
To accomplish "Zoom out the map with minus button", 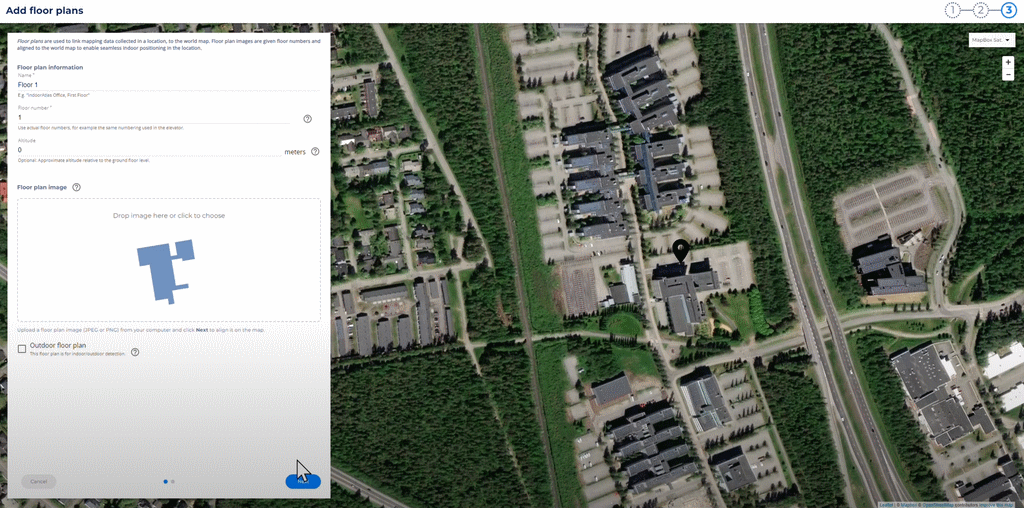I will [1008, 74].
